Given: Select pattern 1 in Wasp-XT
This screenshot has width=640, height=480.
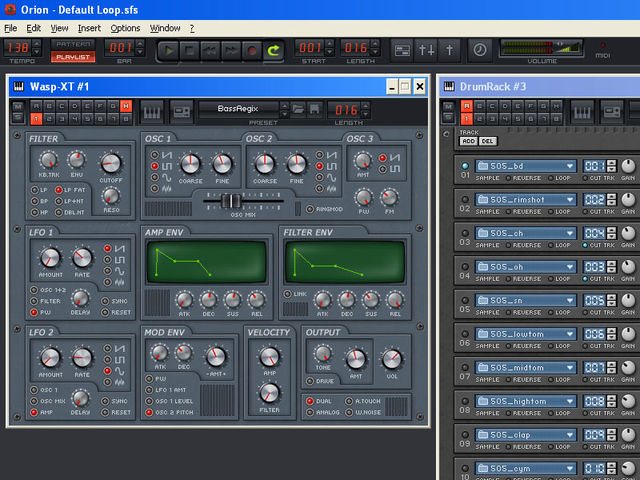Looking at the screenshot, I should [36, 119].
